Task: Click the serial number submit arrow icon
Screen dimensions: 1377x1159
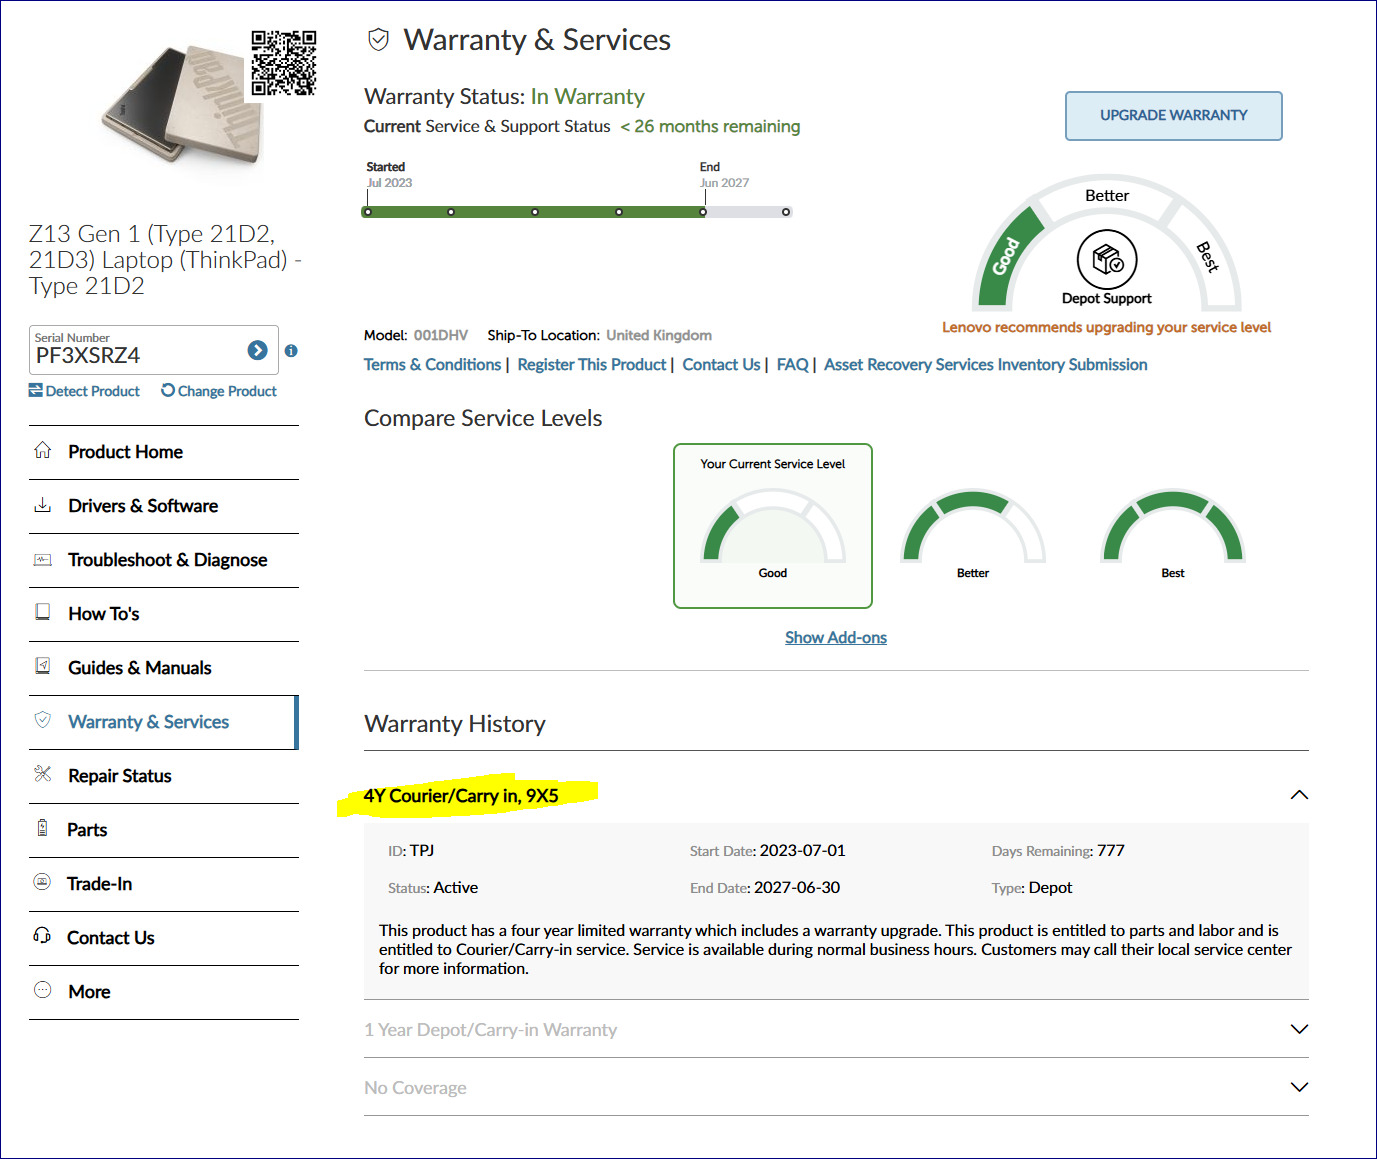Action: [257, 350]
